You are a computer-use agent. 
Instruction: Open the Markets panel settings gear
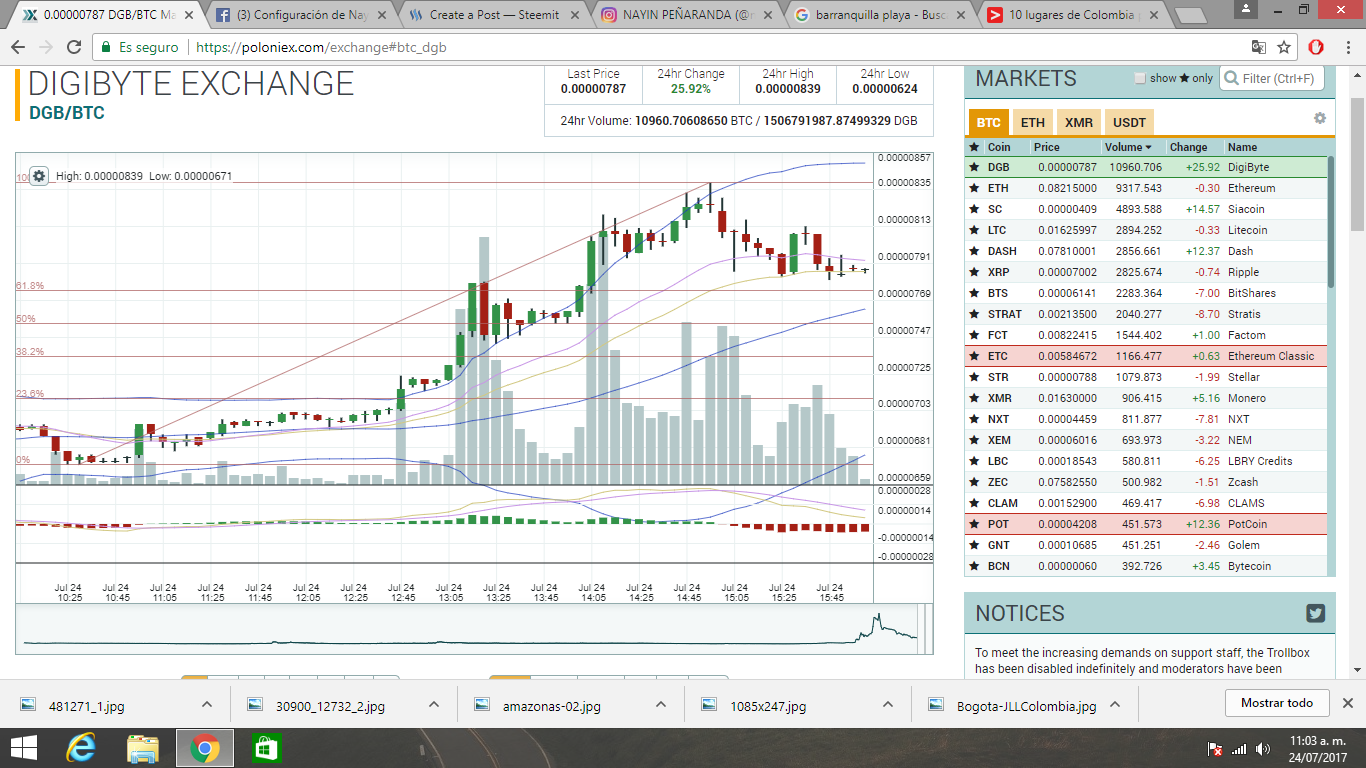[x=1320, y=118]
